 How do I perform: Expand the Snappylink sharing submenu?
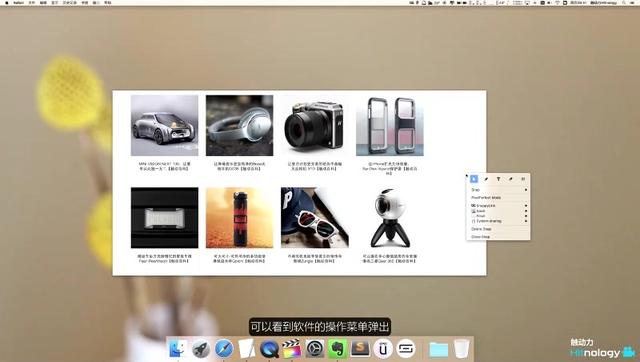498,206
